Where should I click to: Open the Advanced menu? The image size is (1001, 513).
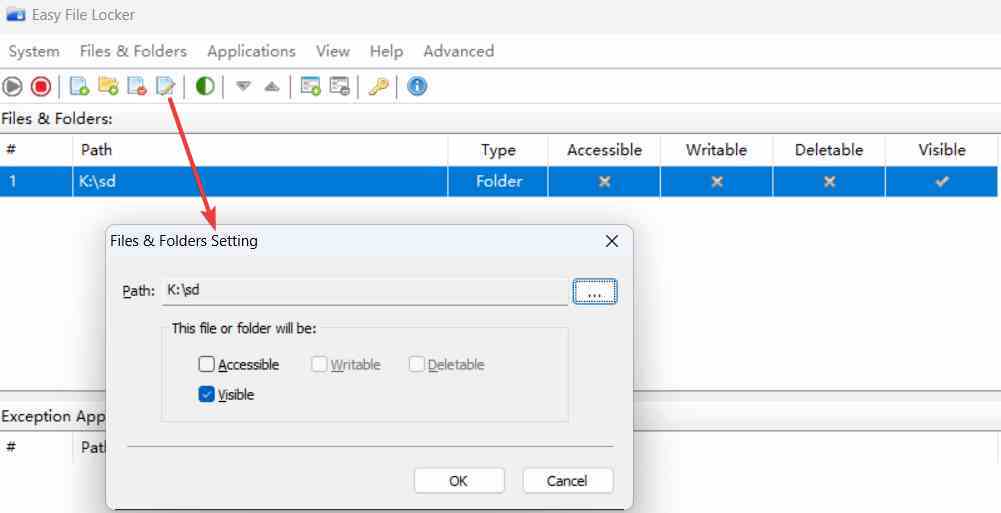[458, 51]
